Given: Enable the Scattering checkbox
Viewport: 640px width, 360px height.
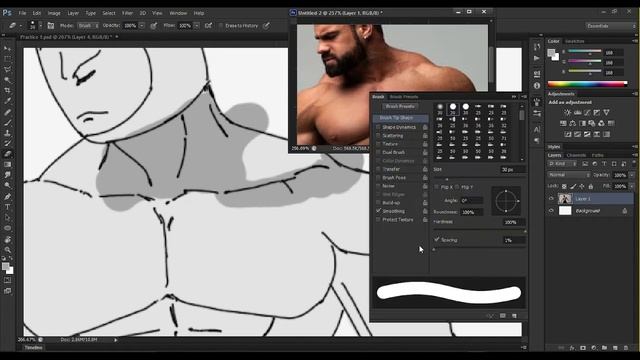Looking at the screenshot, I should coord(378,136).
